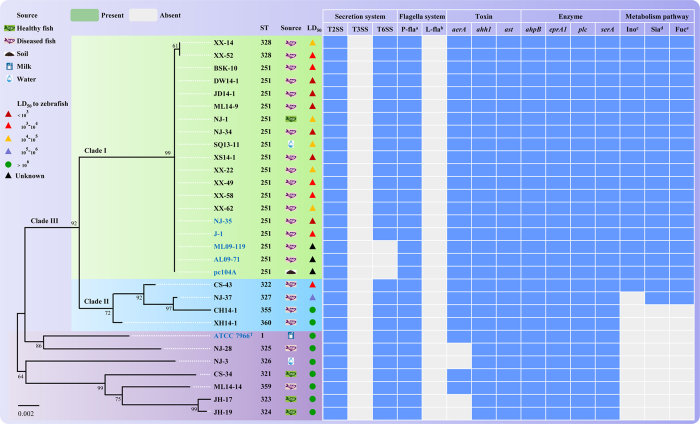700x424 pixels.
Task: Click the black Unknown legend triangle
Action: [8, 176]
